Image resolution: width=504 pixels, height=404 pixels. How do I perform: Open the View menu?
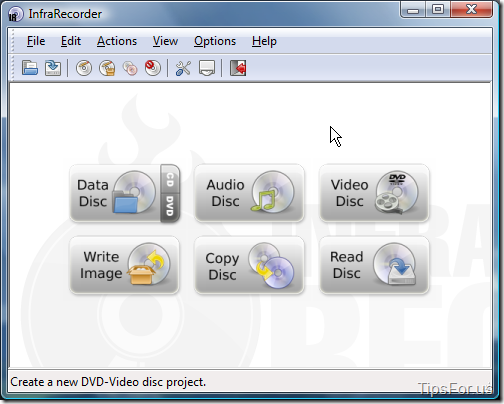tap(165, 41)
